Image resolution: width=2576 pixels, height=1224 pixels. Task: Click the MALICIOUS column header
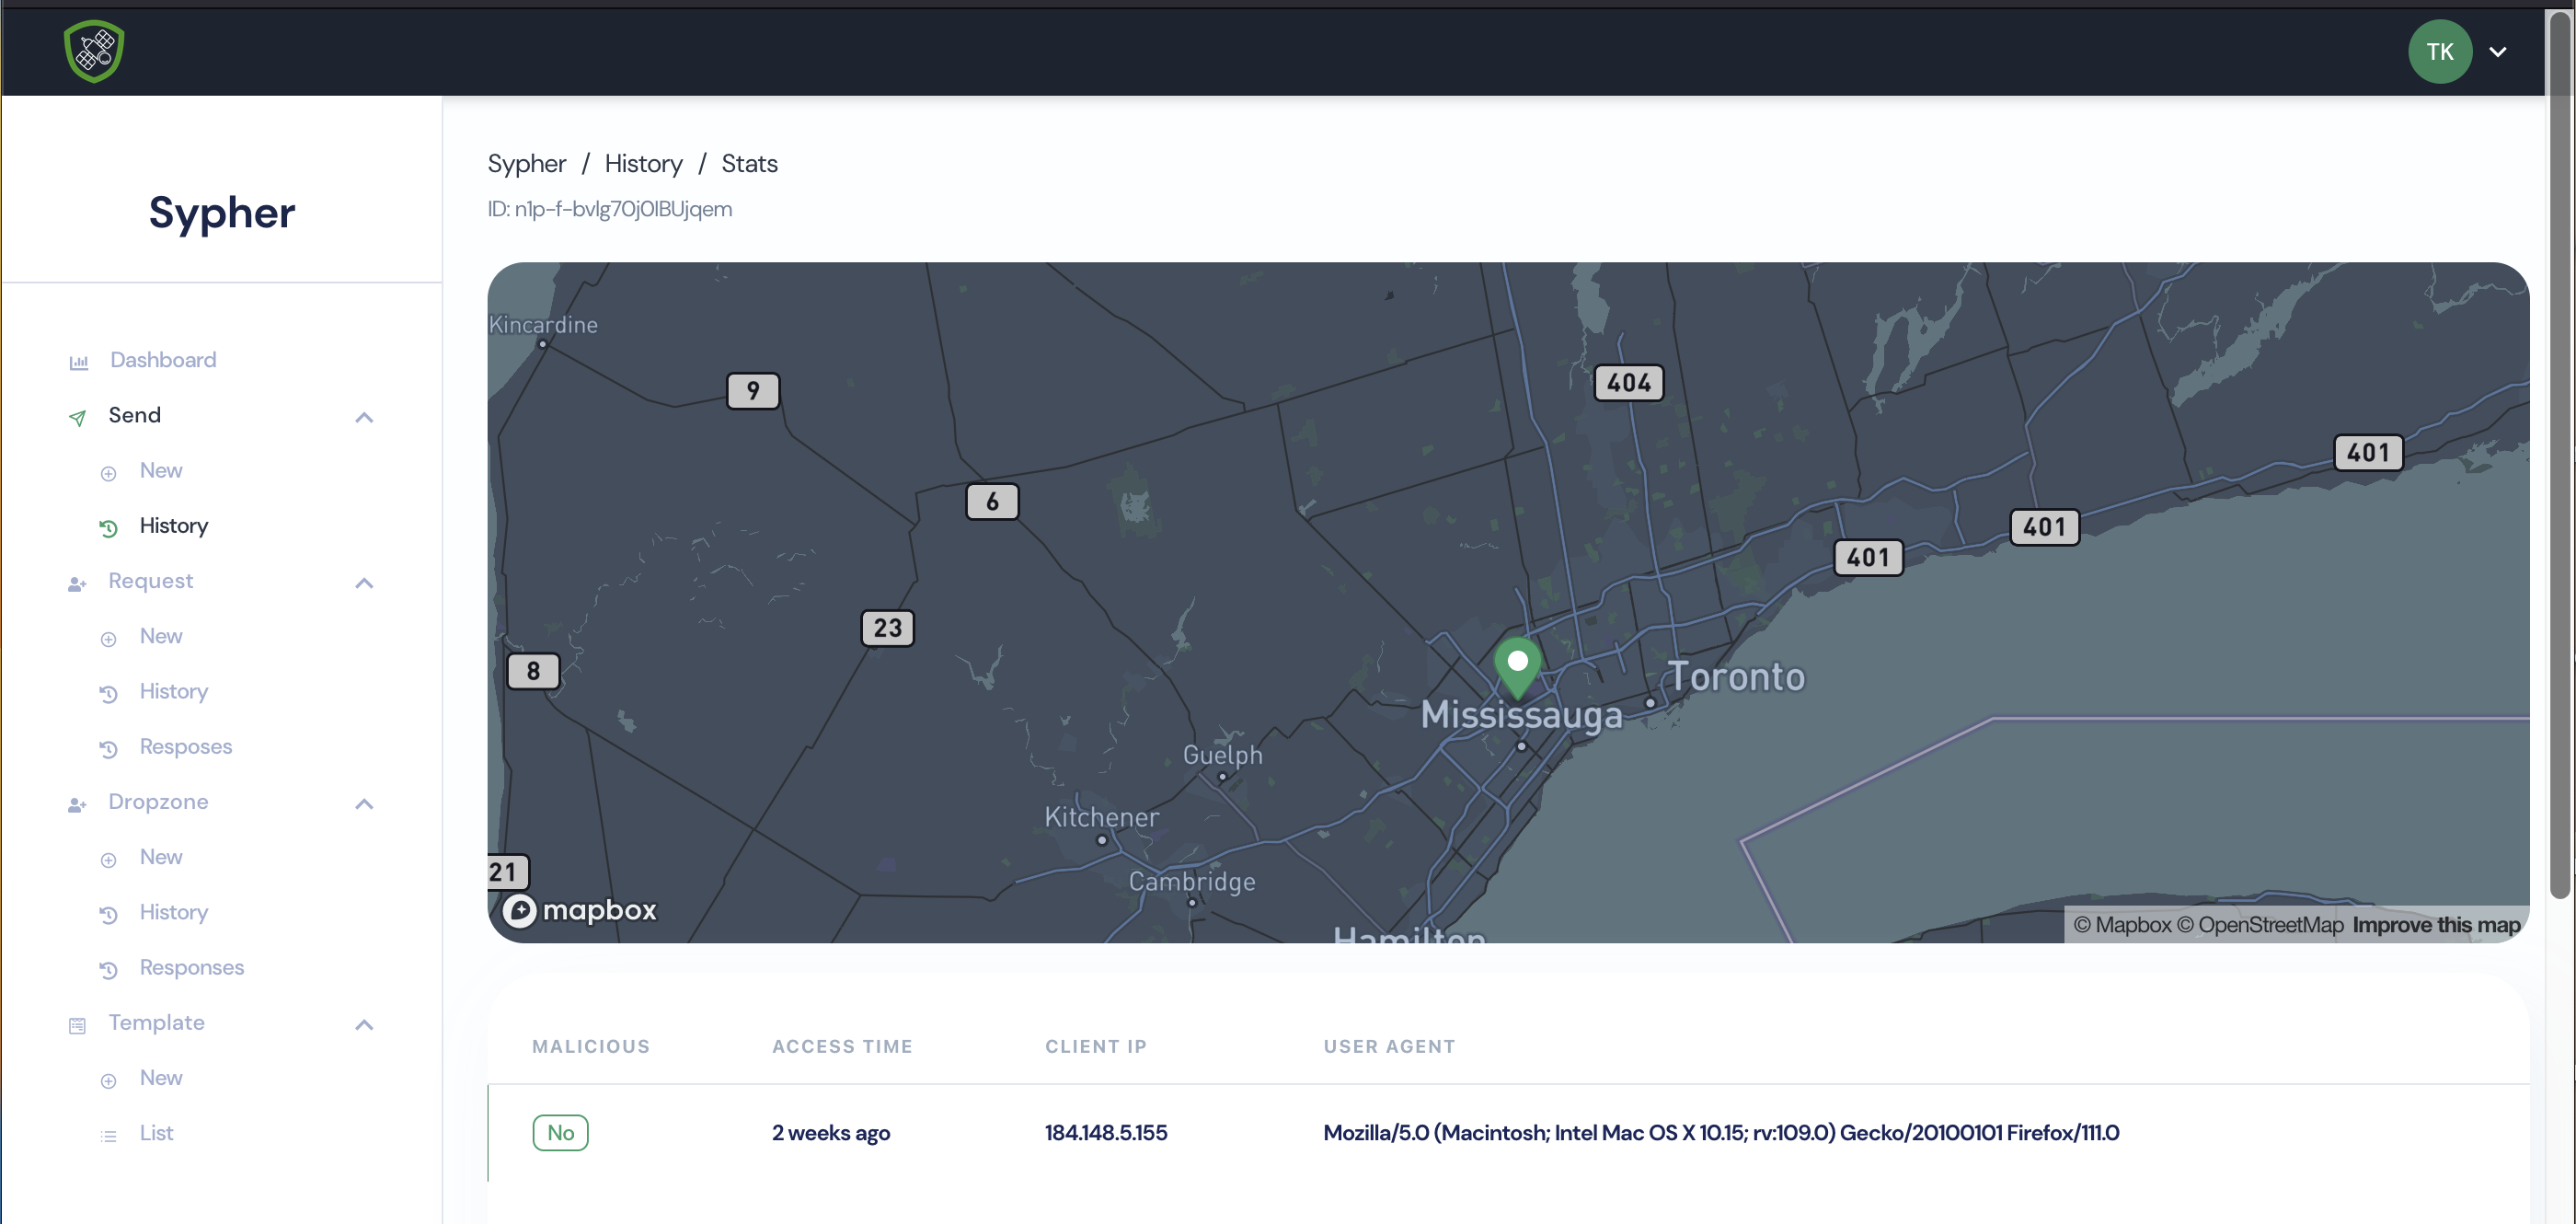[591, 1047]
